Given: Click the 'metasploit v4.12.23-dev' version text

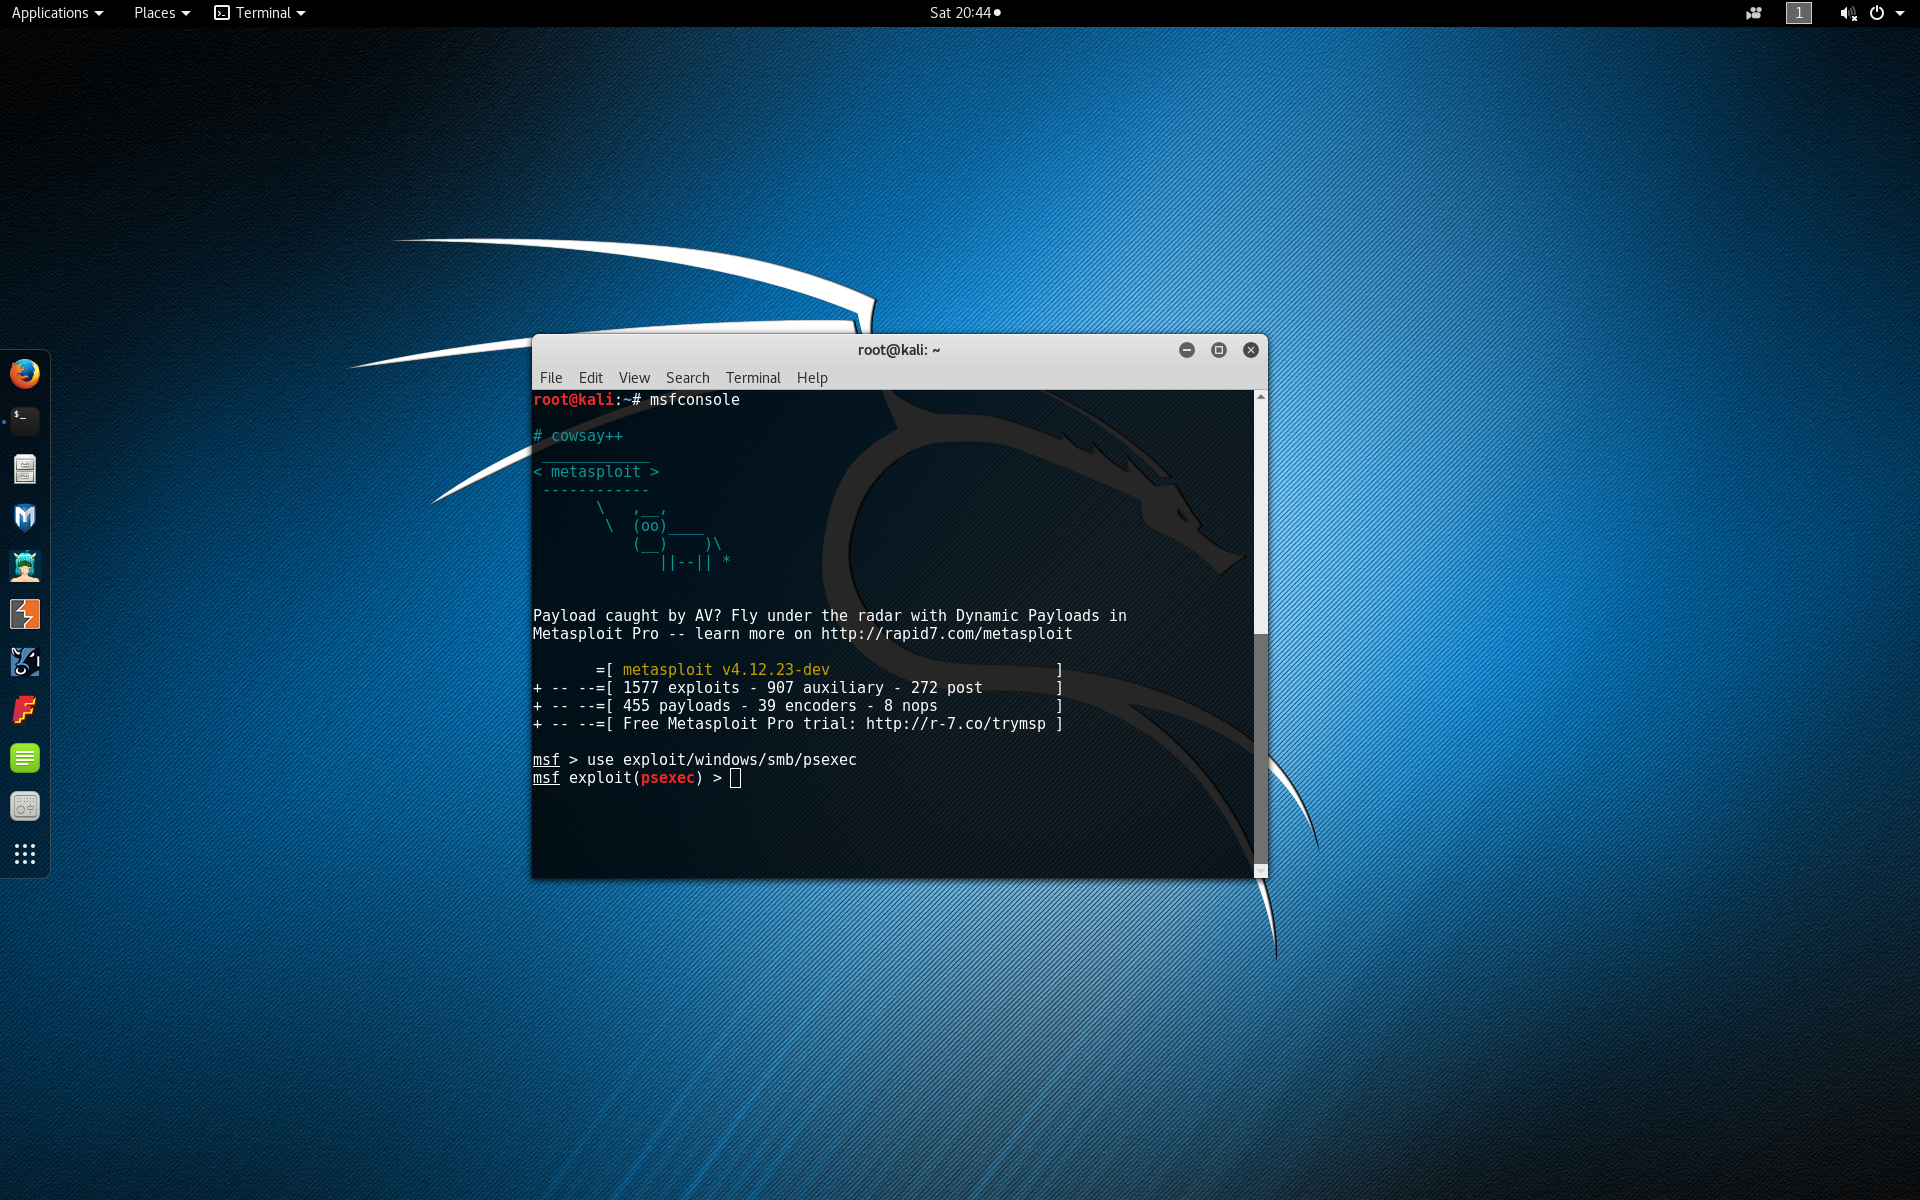Looking at the screenshot, I should tap(726, 670).
